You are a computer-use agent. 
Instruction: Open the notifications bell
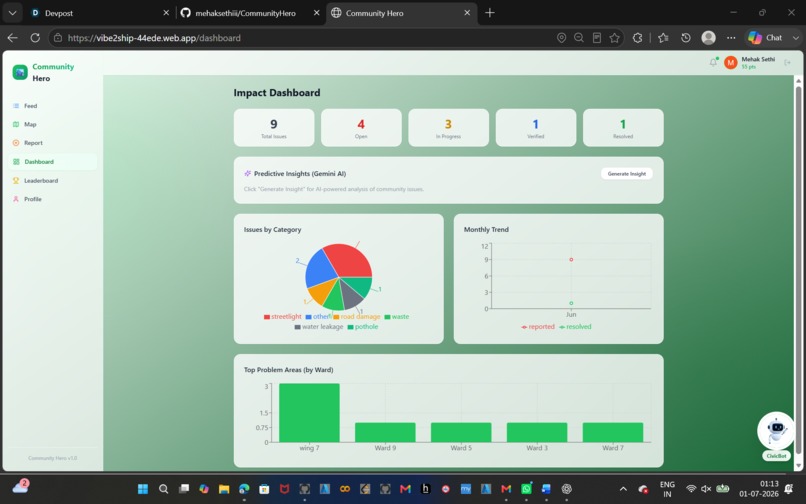[713, 62]
